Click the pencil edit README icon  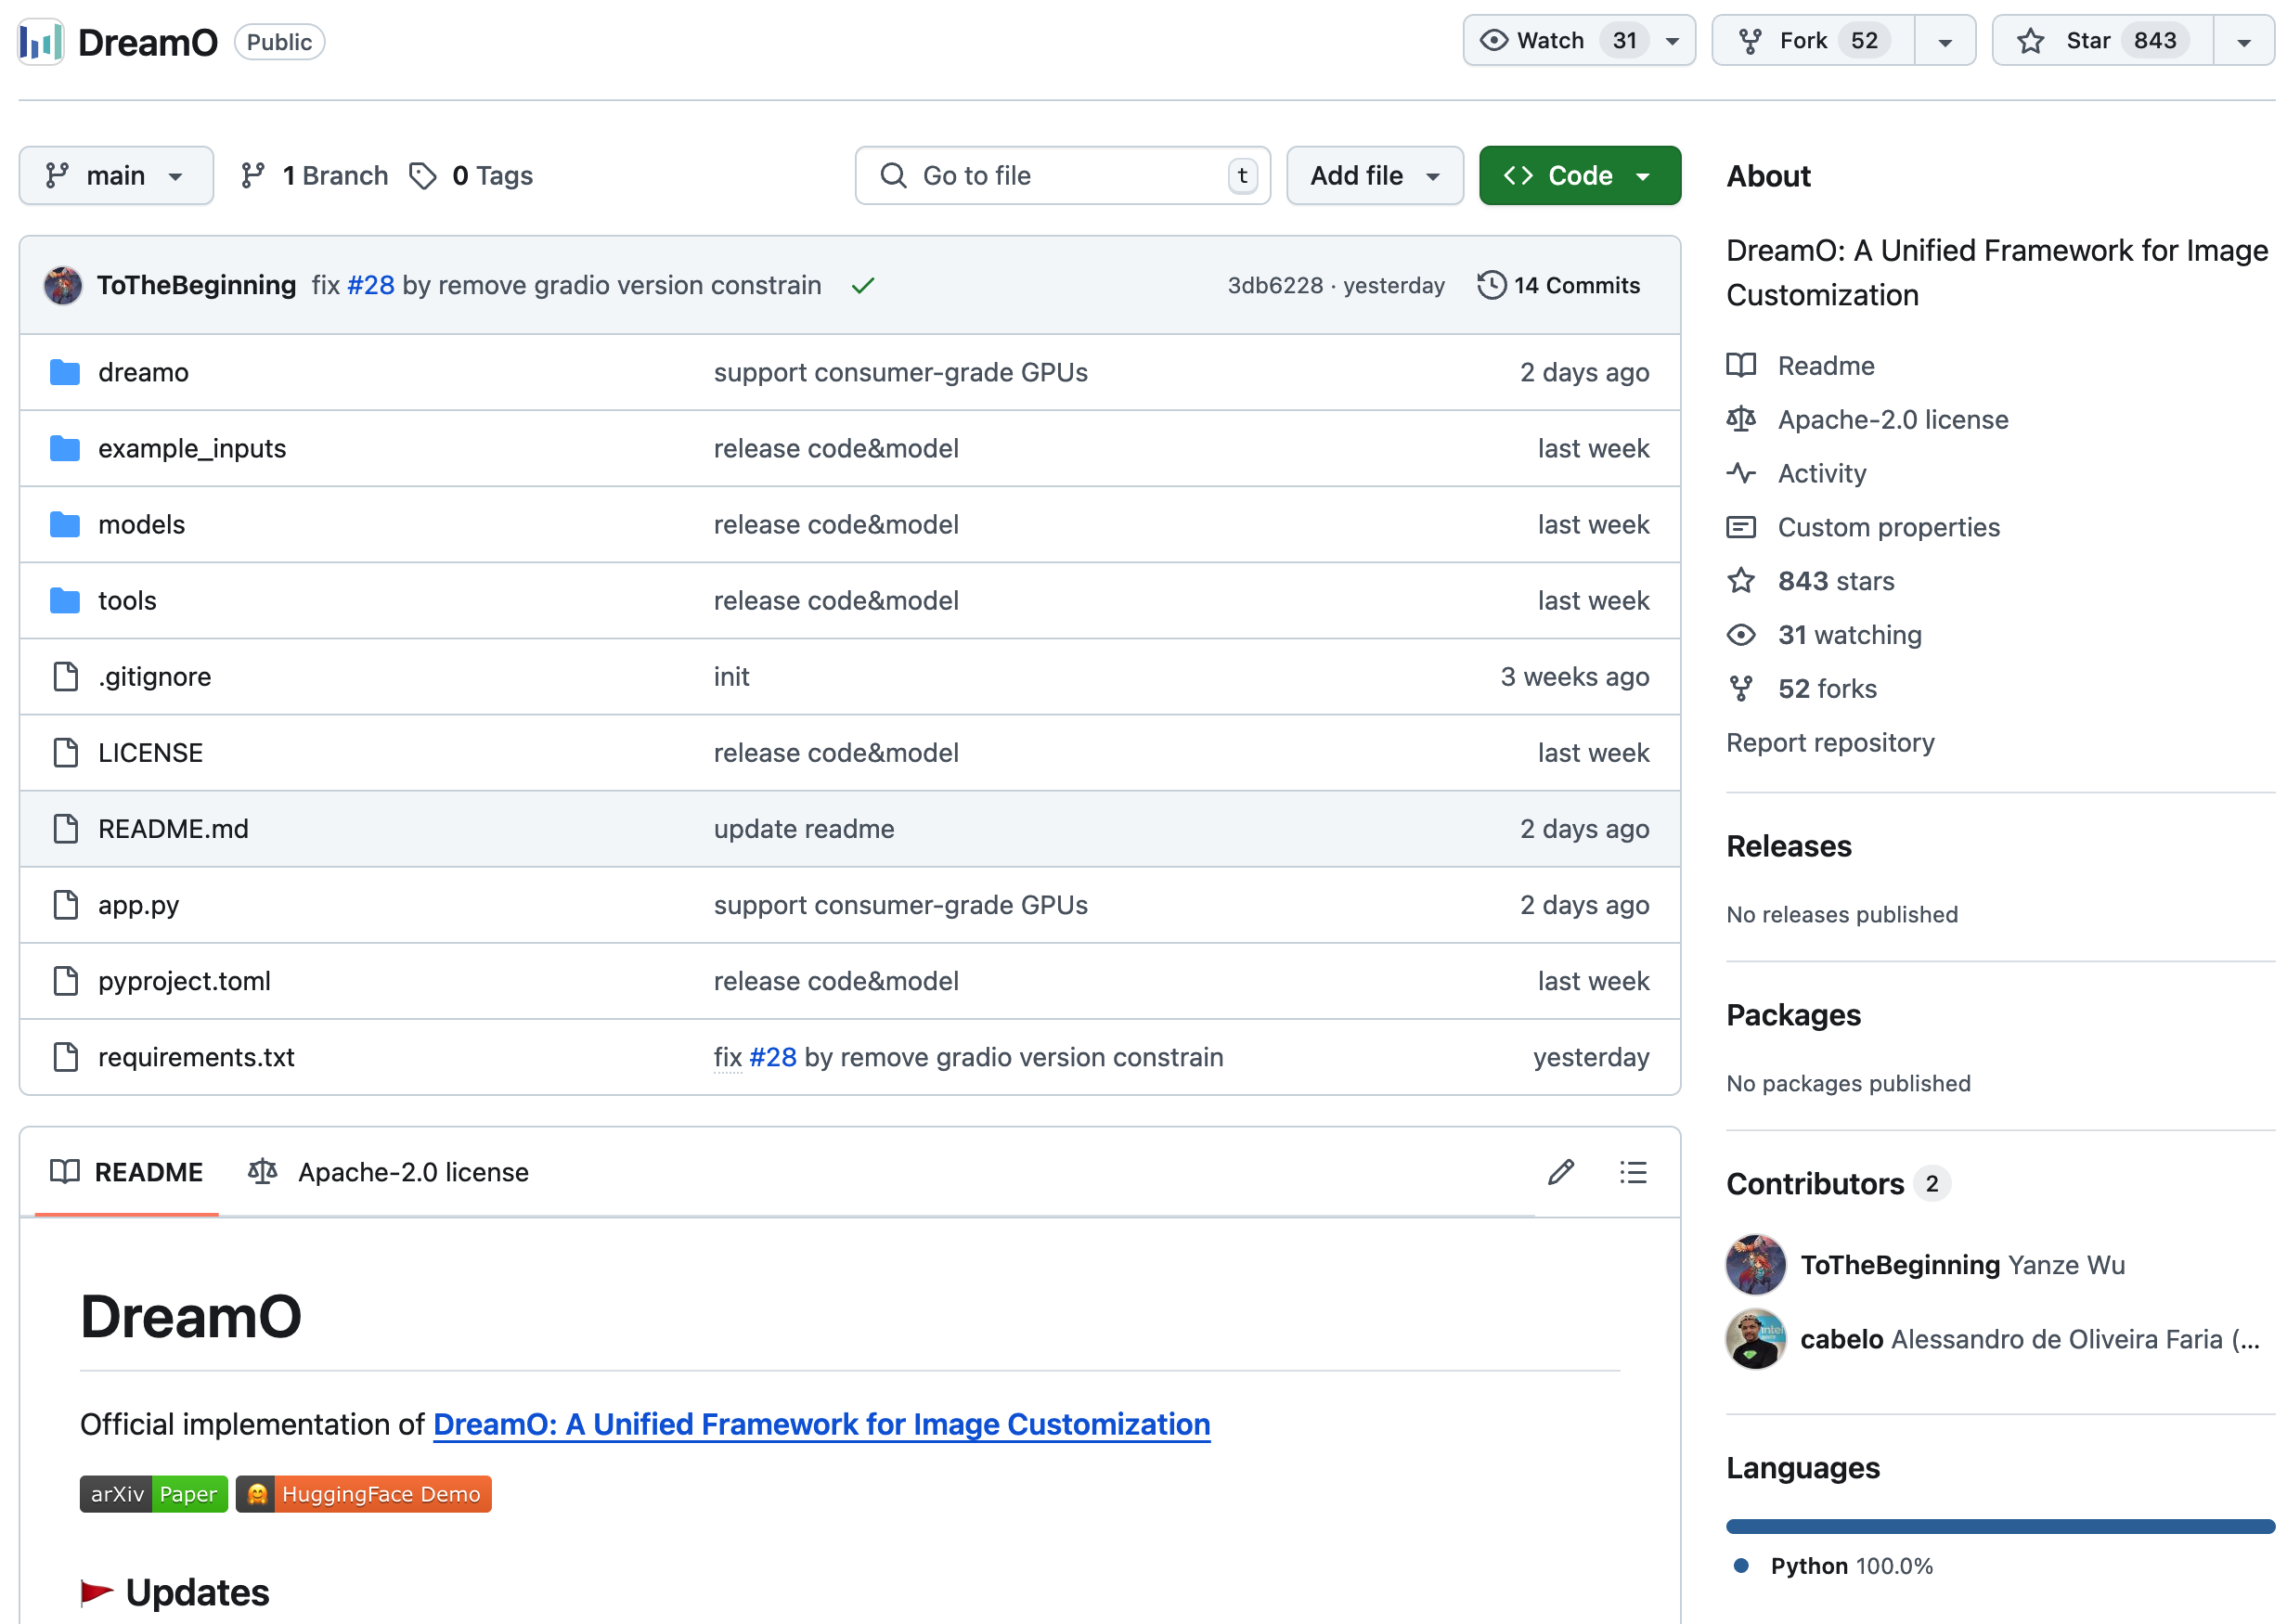[1560, 1172]
